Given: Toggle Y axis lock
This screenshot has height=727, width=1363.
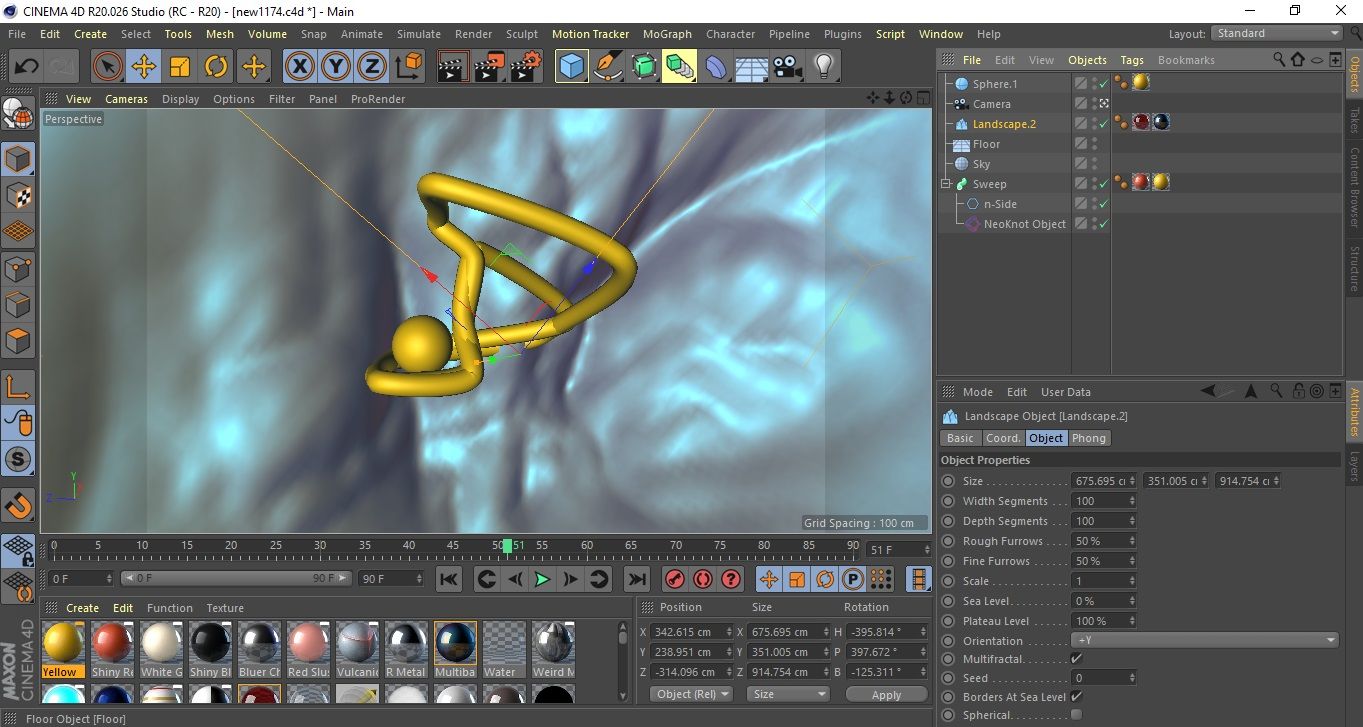Looking at the screenshot, I should [336, 67].
